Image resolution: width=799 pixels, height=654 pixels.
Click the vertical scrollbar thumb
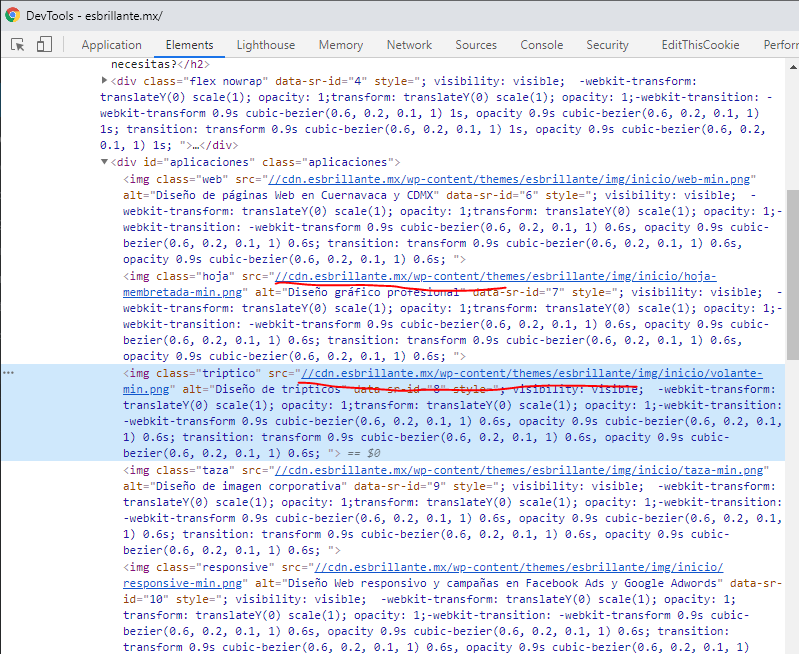click(793, 274)
